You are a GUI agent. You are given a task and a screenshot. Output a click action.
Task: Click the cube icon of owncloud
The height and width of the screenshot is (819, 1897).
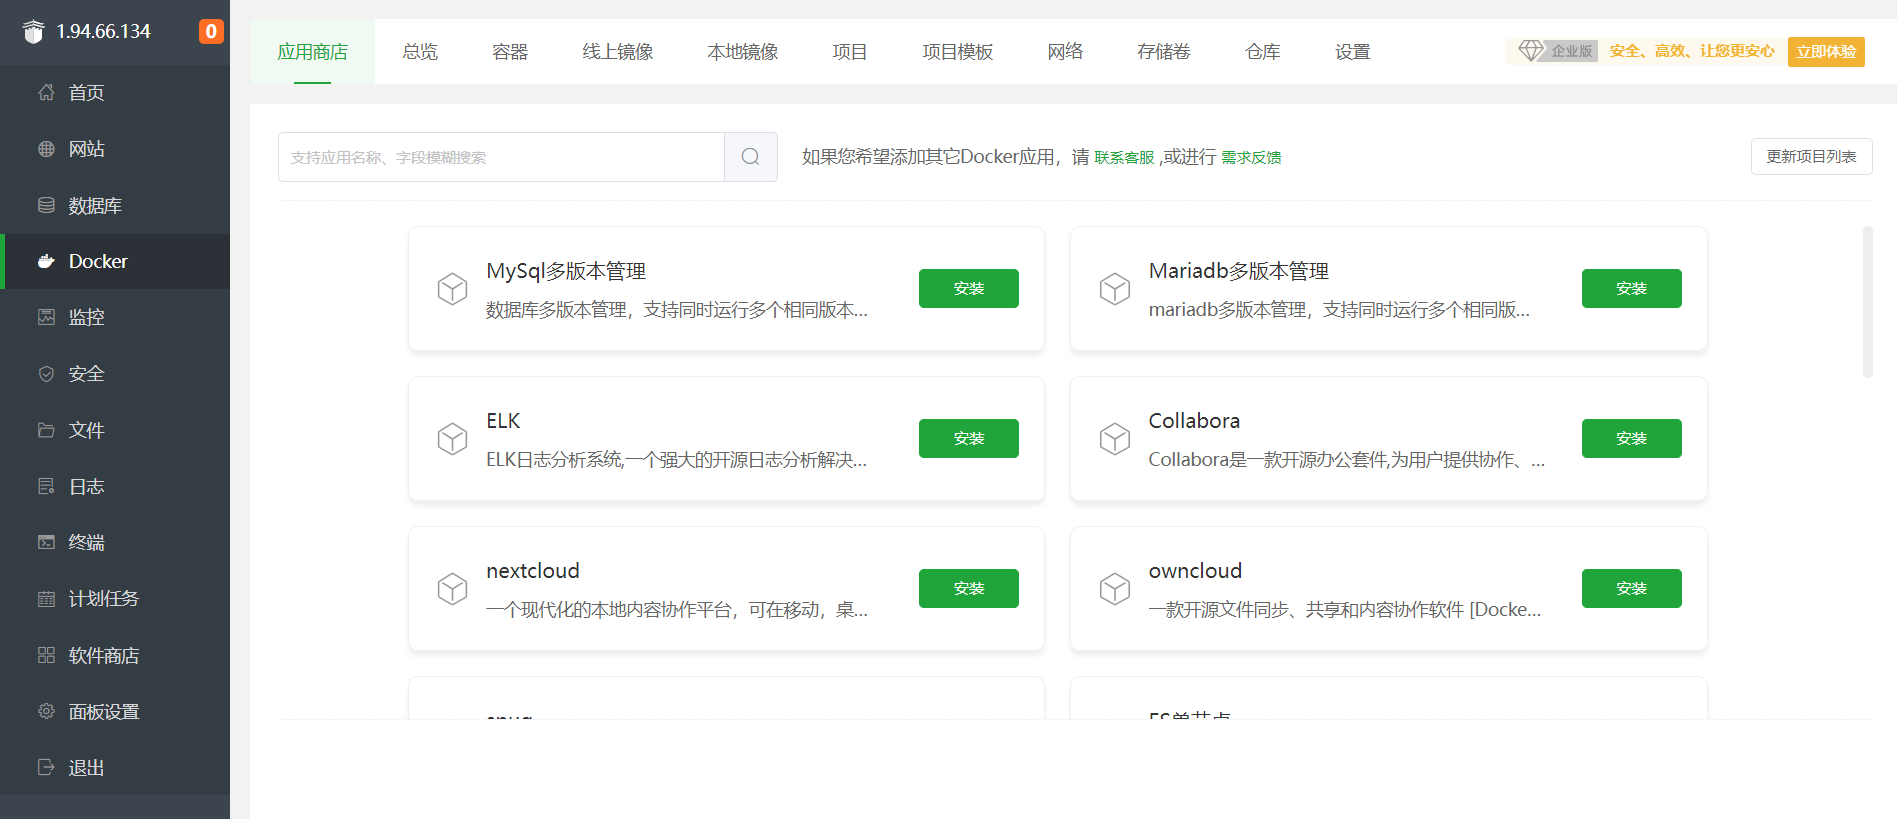1115,589
